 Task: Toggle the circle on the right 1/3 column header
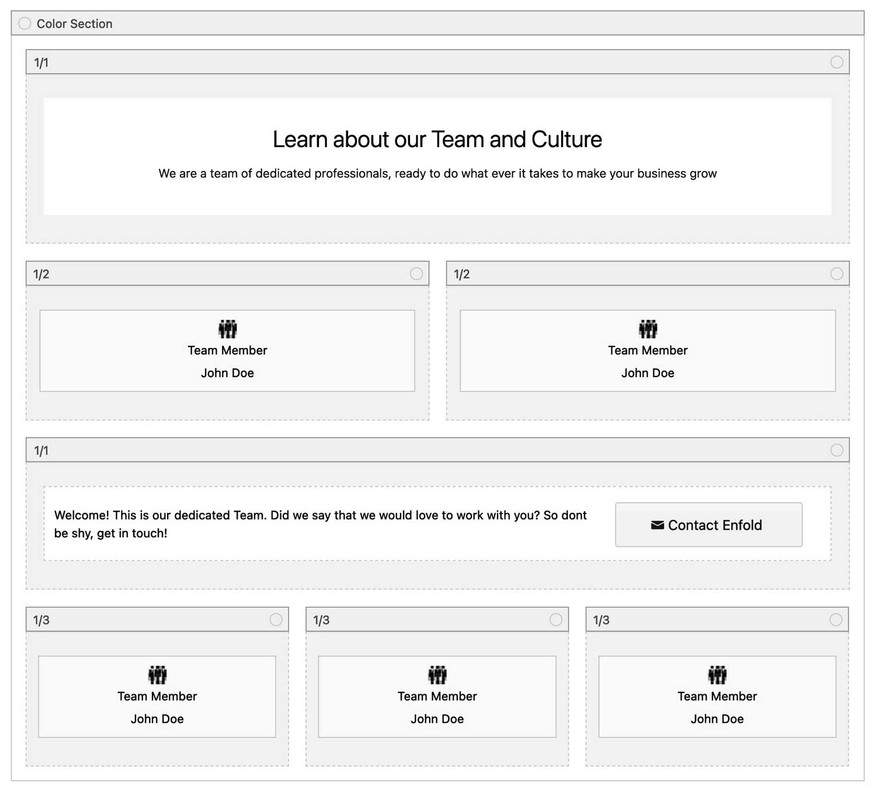click(836, 620)
